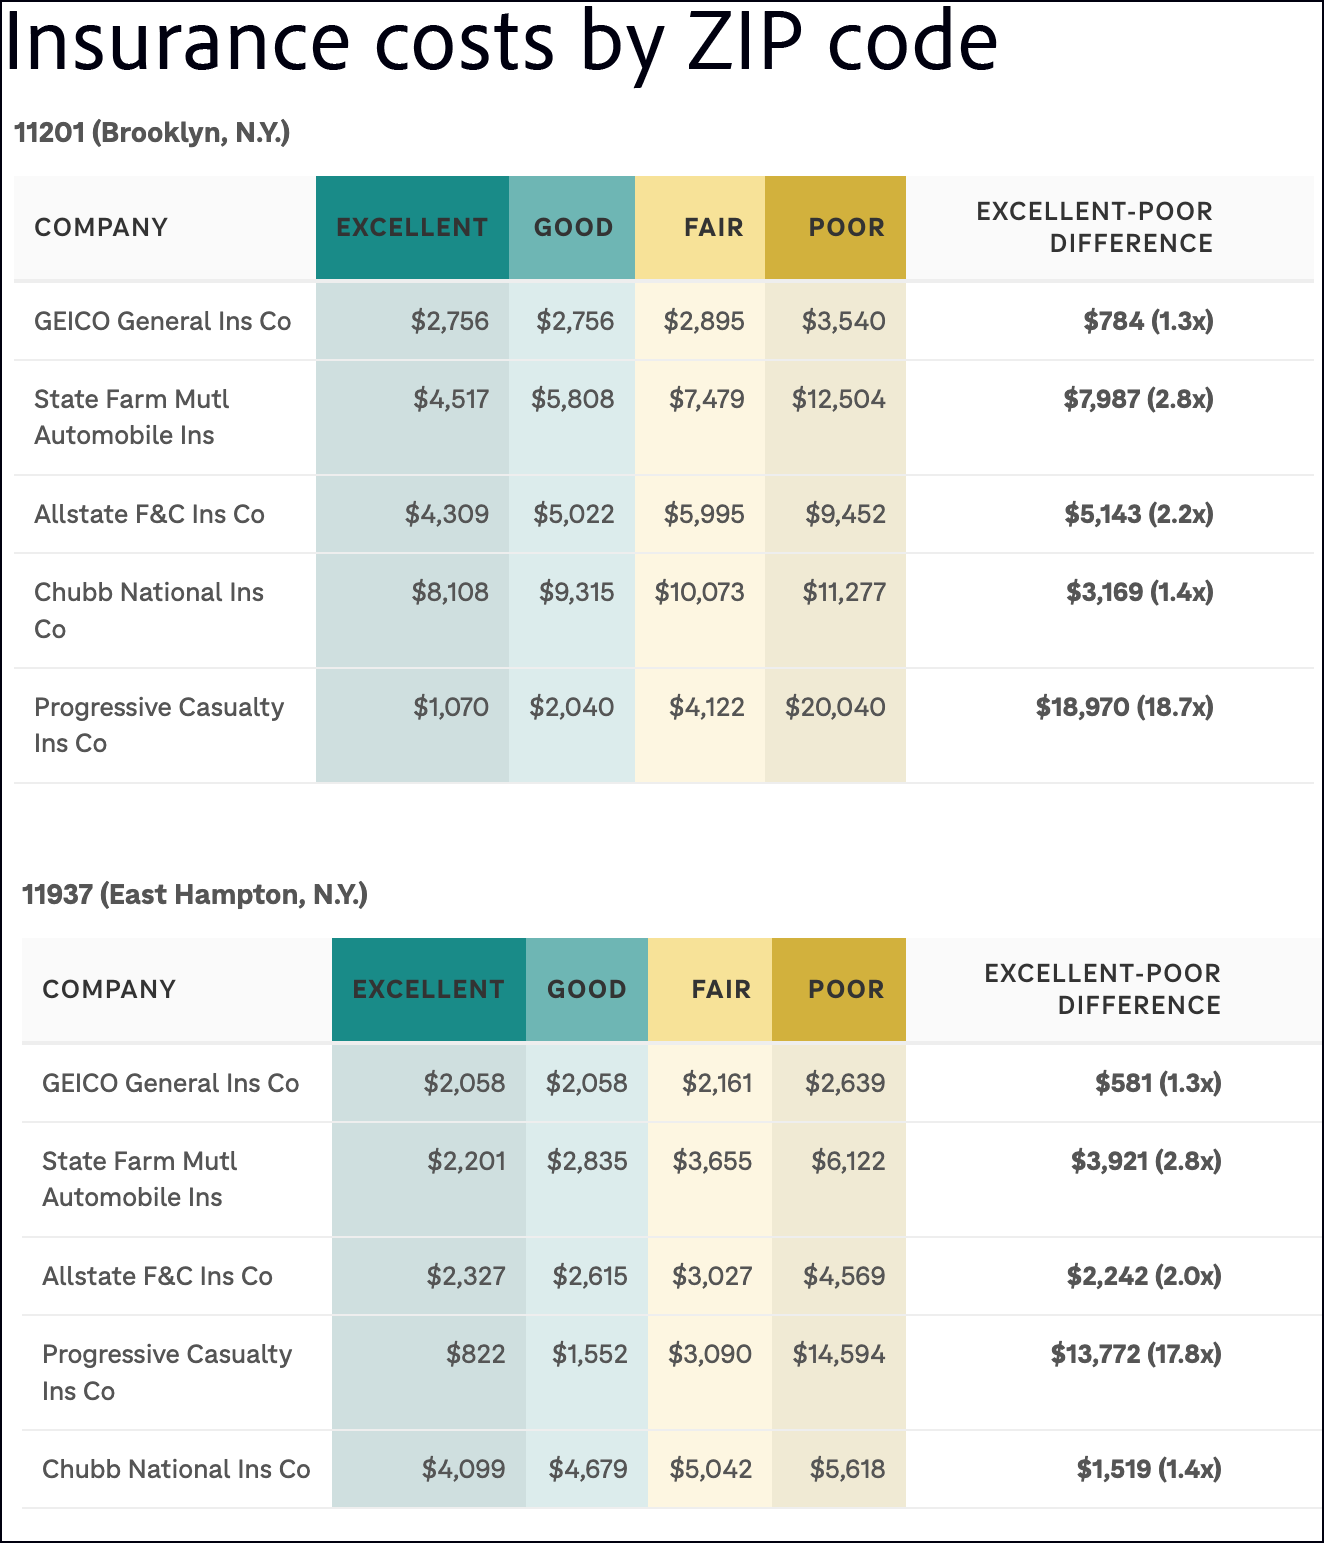Select Chubb's $8,108 excellent rate cell

tap(450, 592)
